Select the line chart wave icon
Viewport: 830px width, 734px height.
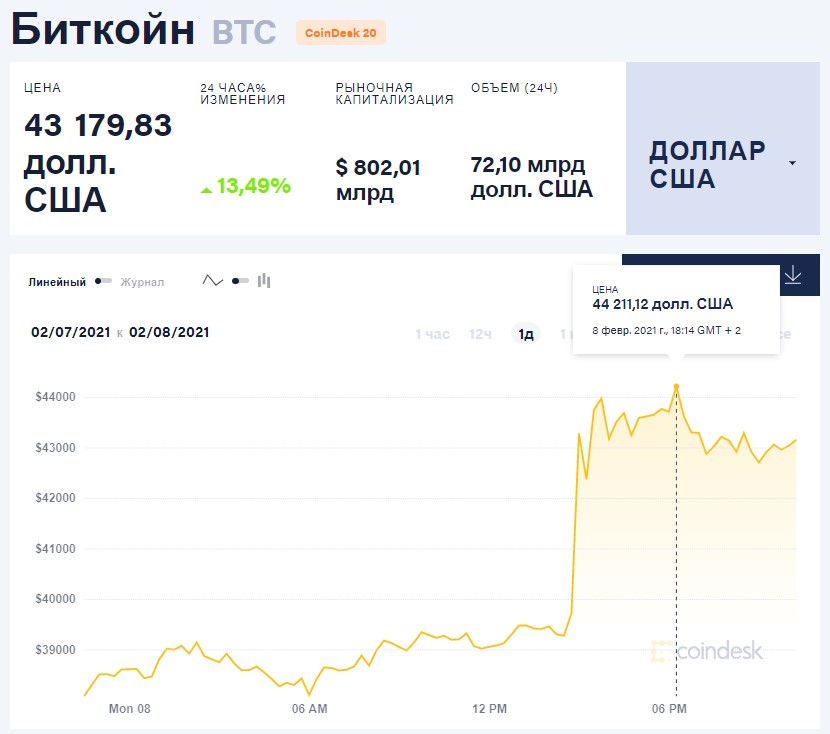pyautogui.click(x=212, y=280)
